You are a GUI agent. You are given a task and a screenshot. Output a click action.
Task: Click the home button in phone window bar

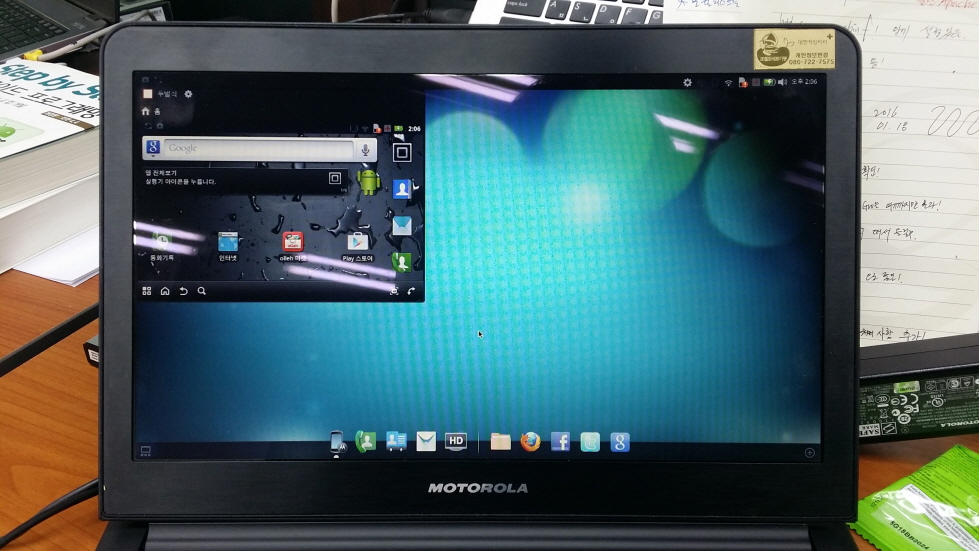165,291
